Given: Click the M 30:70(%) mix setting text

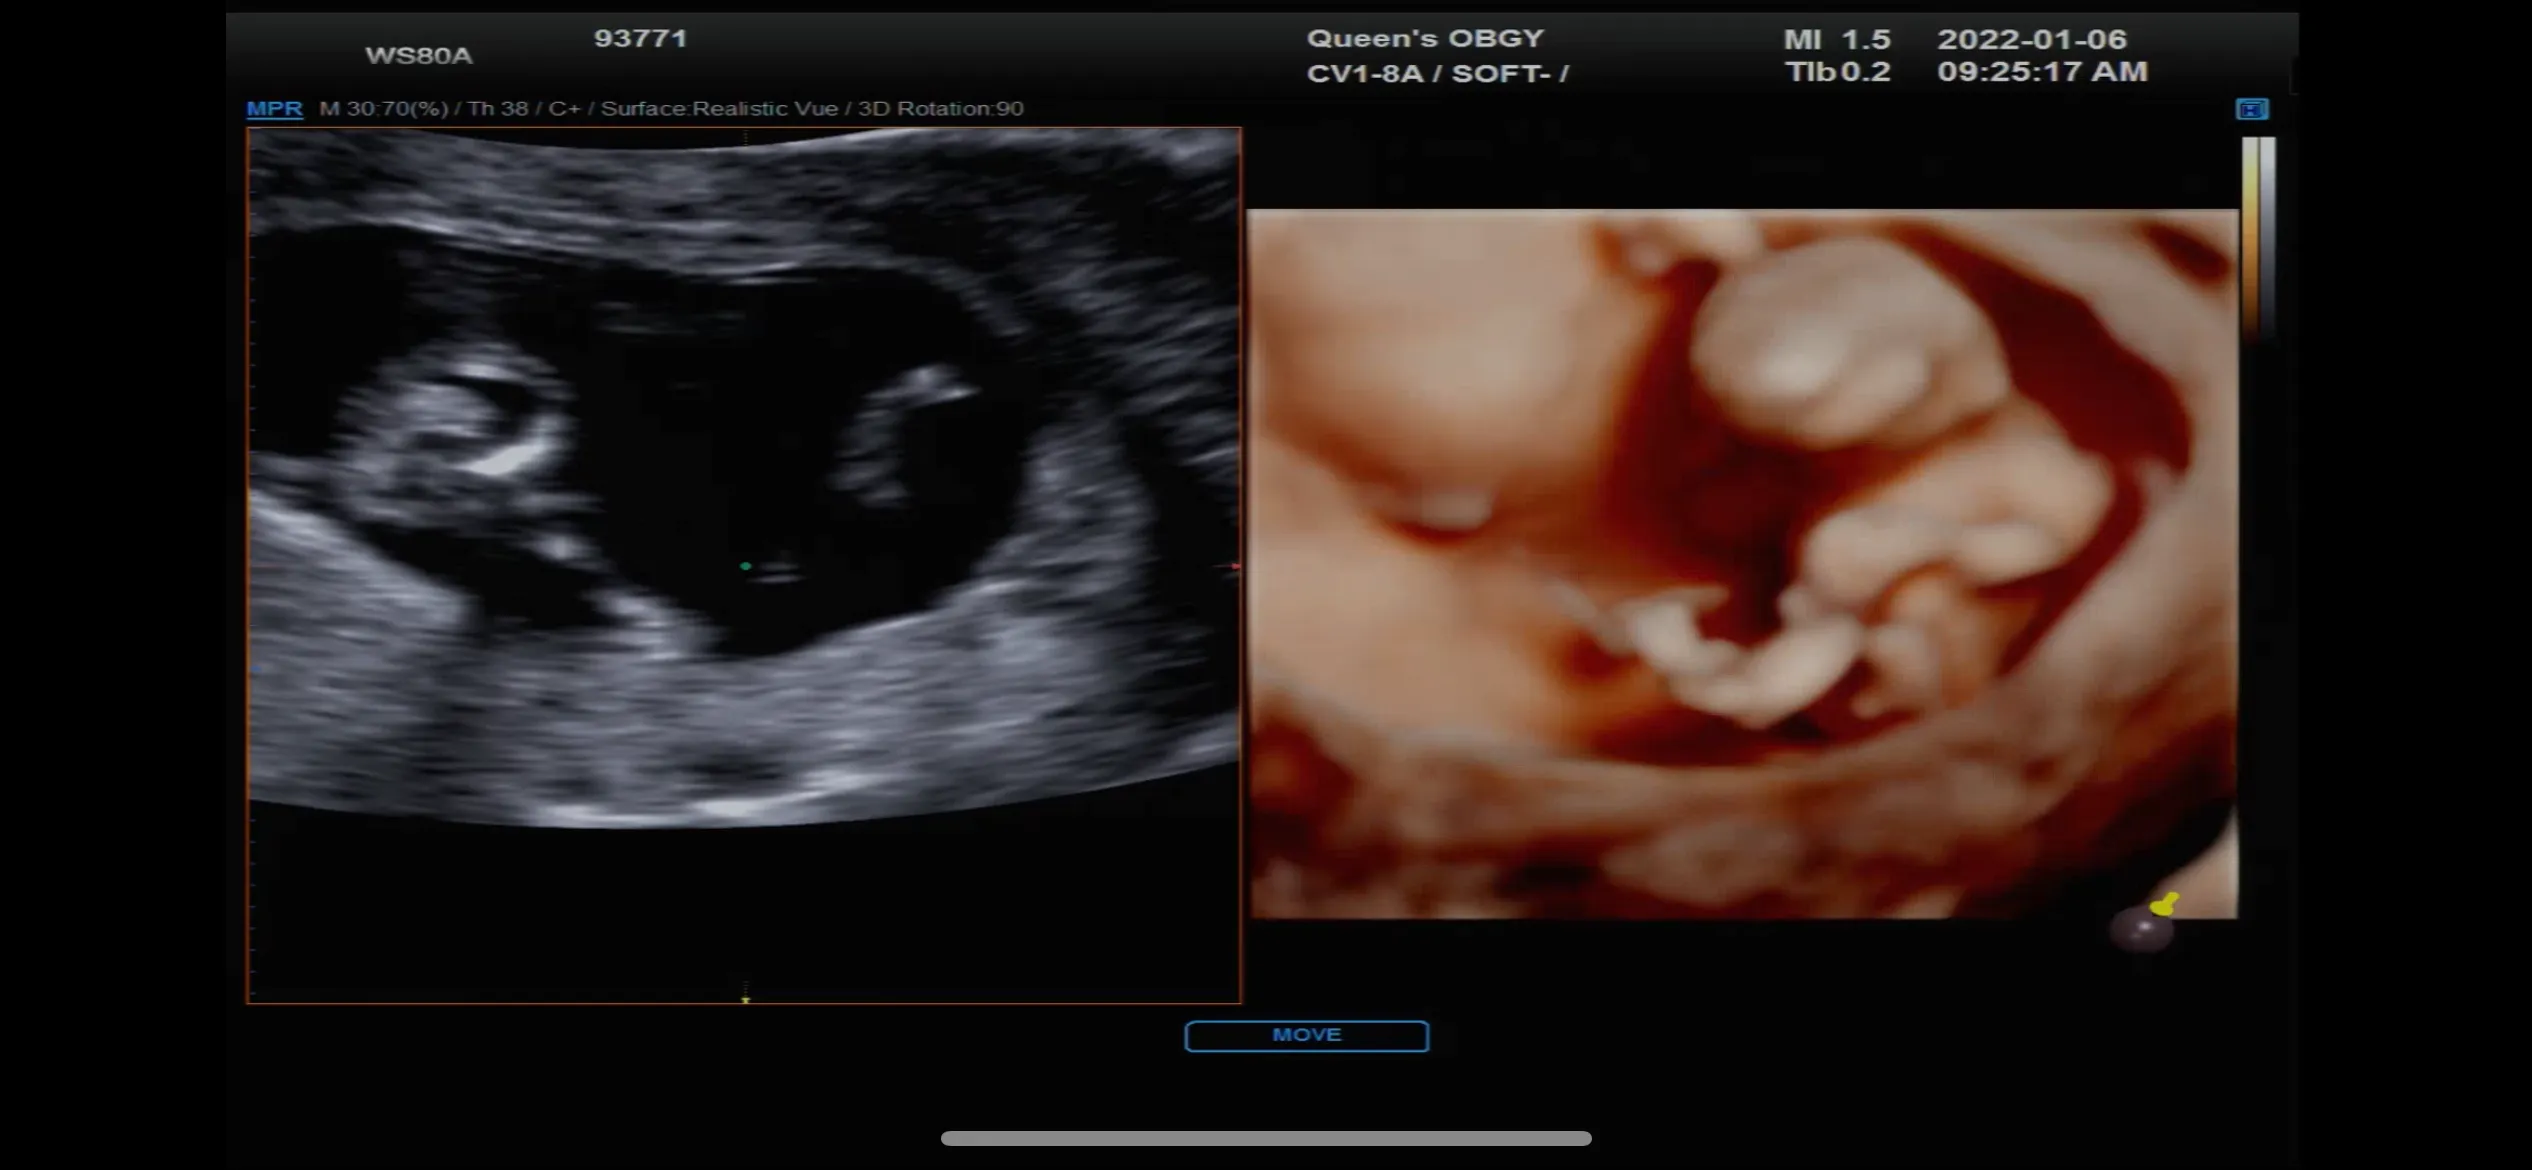Looking at the screenshot, I should pos(383,108).
